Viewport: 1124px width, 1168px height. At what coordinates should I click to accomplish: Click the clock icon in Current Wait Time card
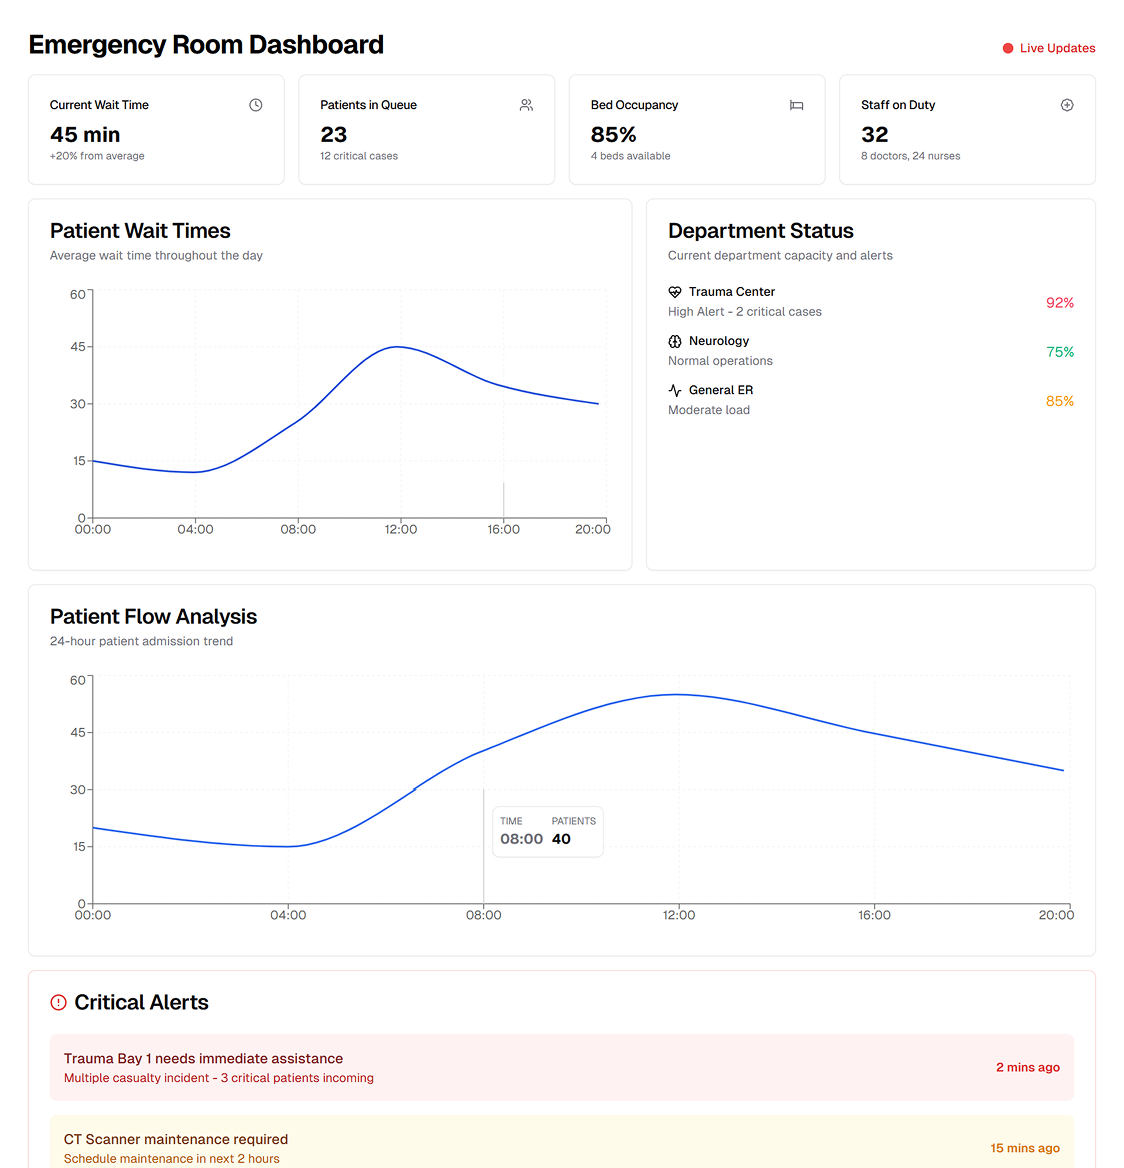pos(256,105)
